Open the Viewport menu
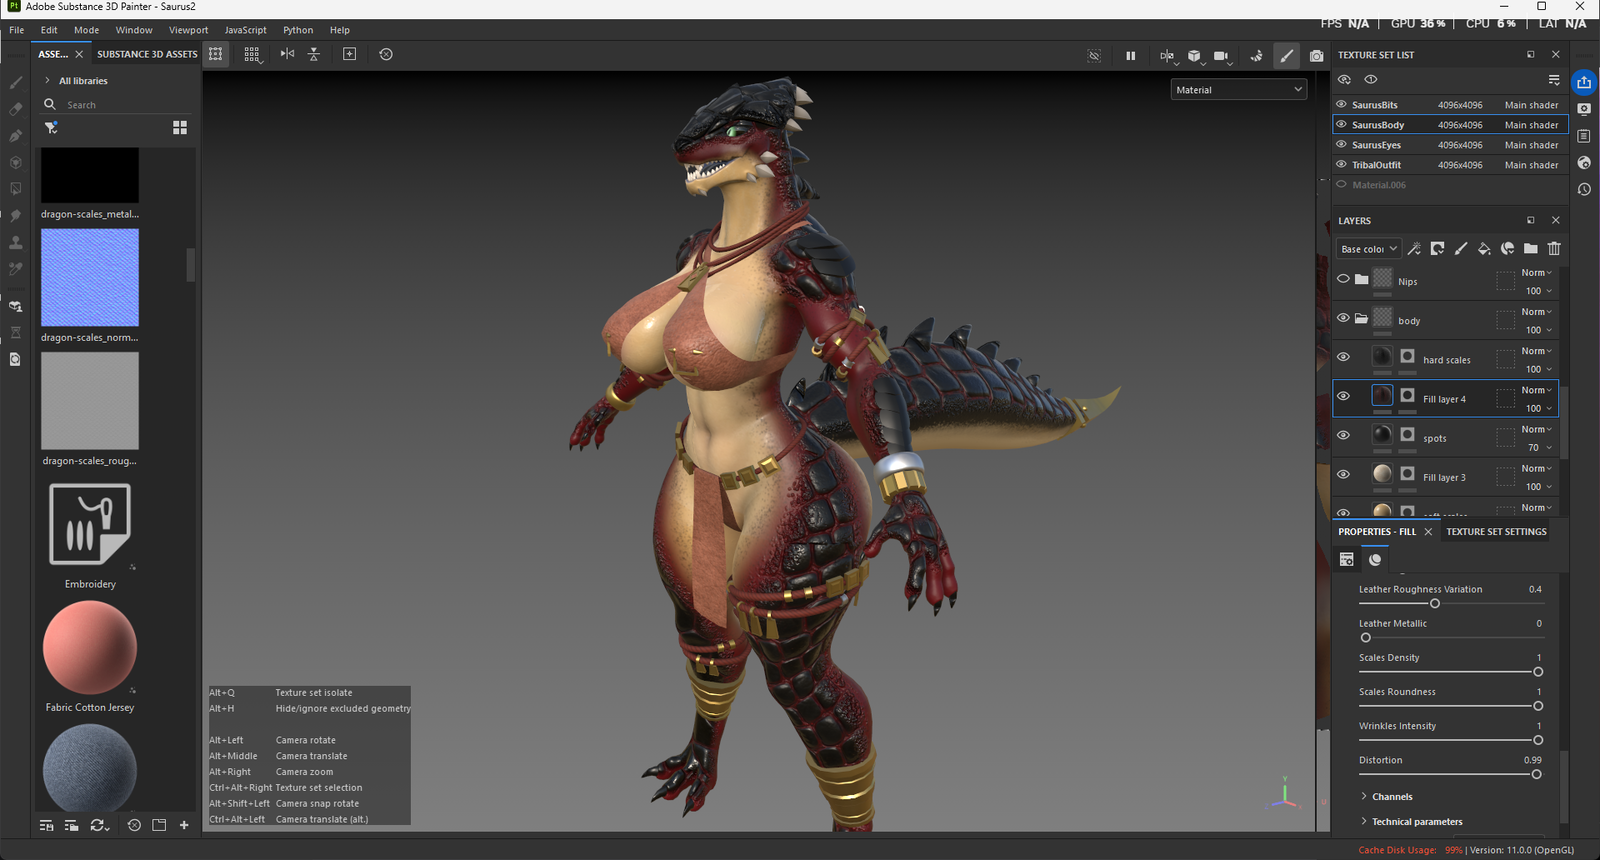 point(188,30)
